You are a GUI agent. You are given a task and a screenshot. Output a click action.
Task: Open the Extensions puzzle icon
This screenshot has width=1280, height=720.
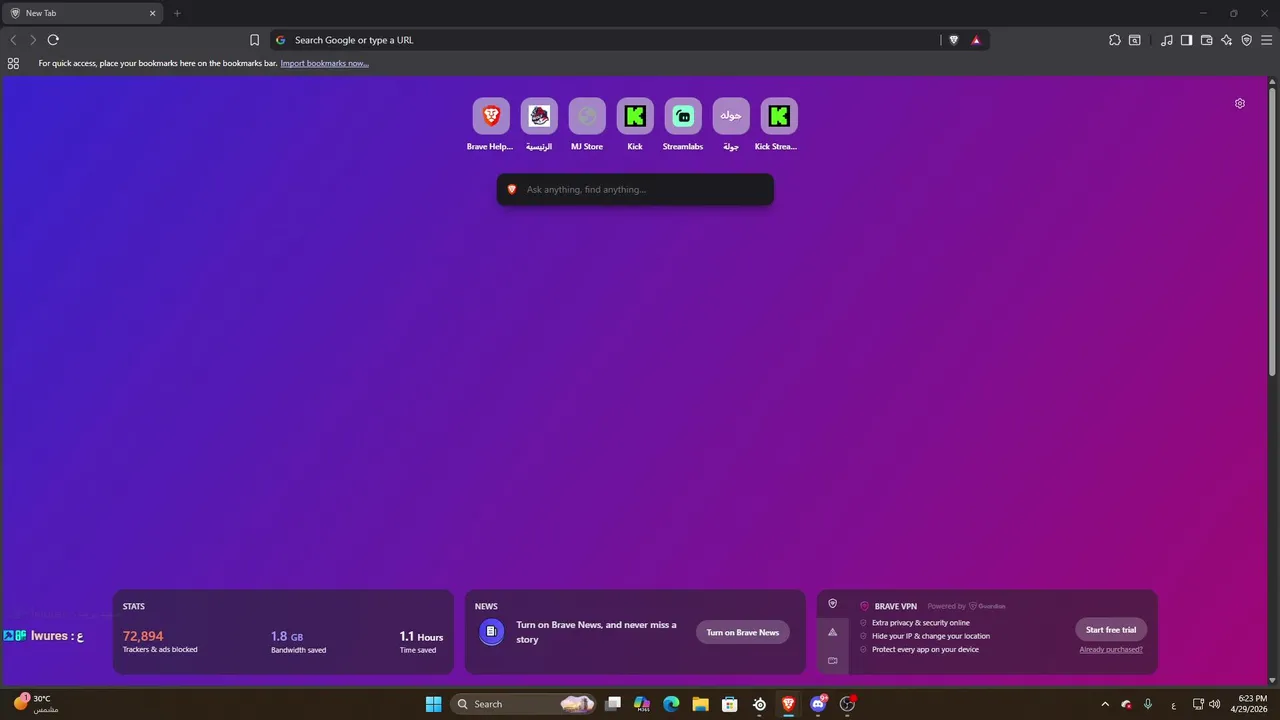(x=1115, y=40)
